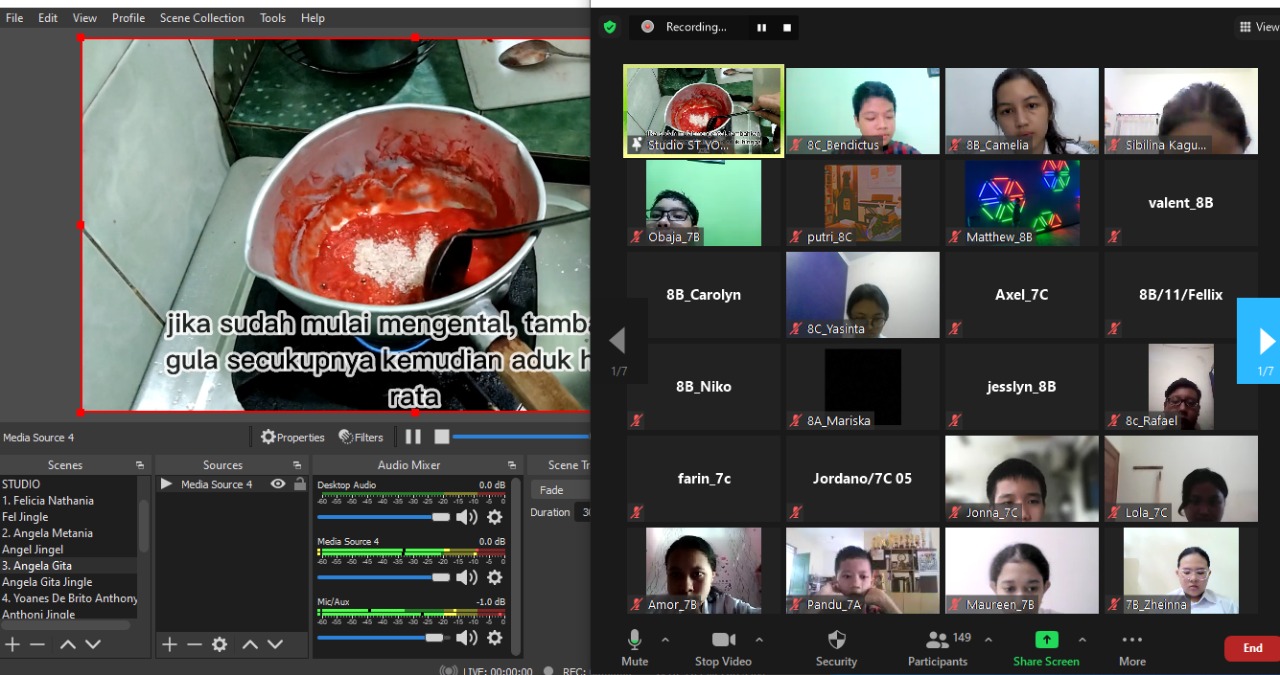Image resolution: width=1280 pixels, height=675 pixels.
Task: Open Media Source 4 mixer settings gear
Action: (x=494, y=577)
